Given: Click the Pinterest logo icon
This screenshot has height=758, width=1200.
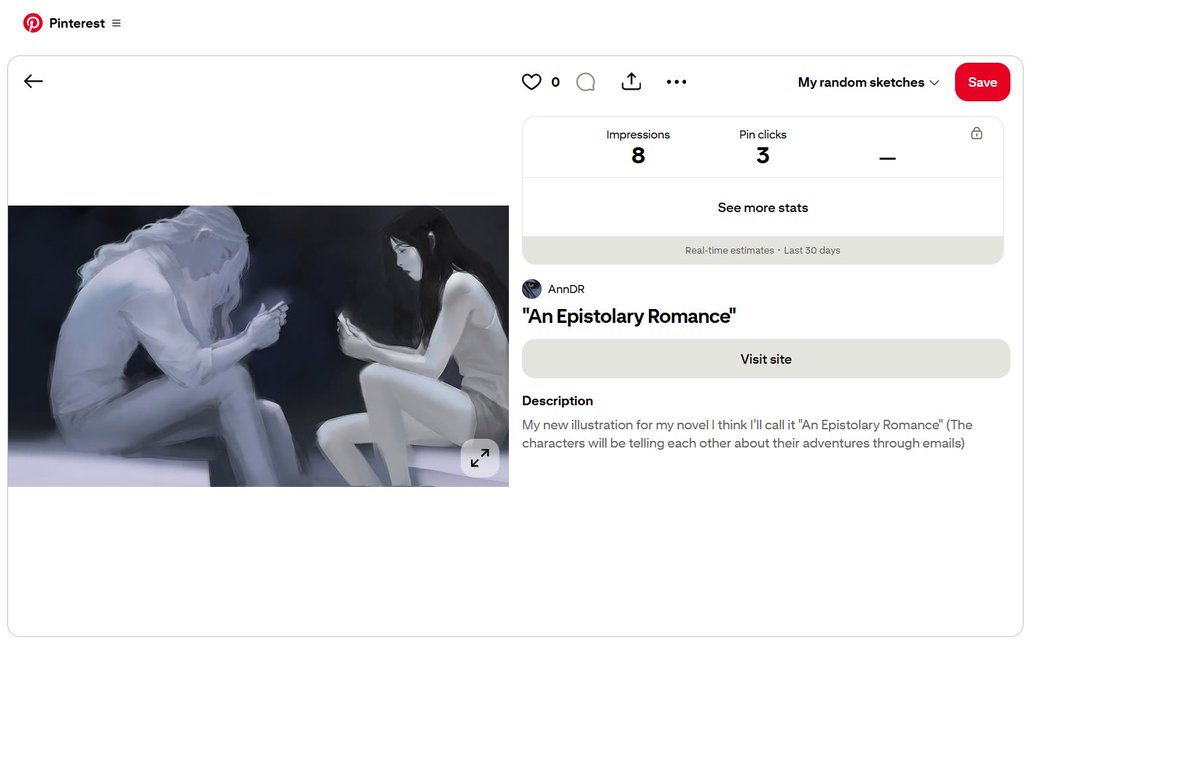Looking at the screenshot, I should [33, 23].
